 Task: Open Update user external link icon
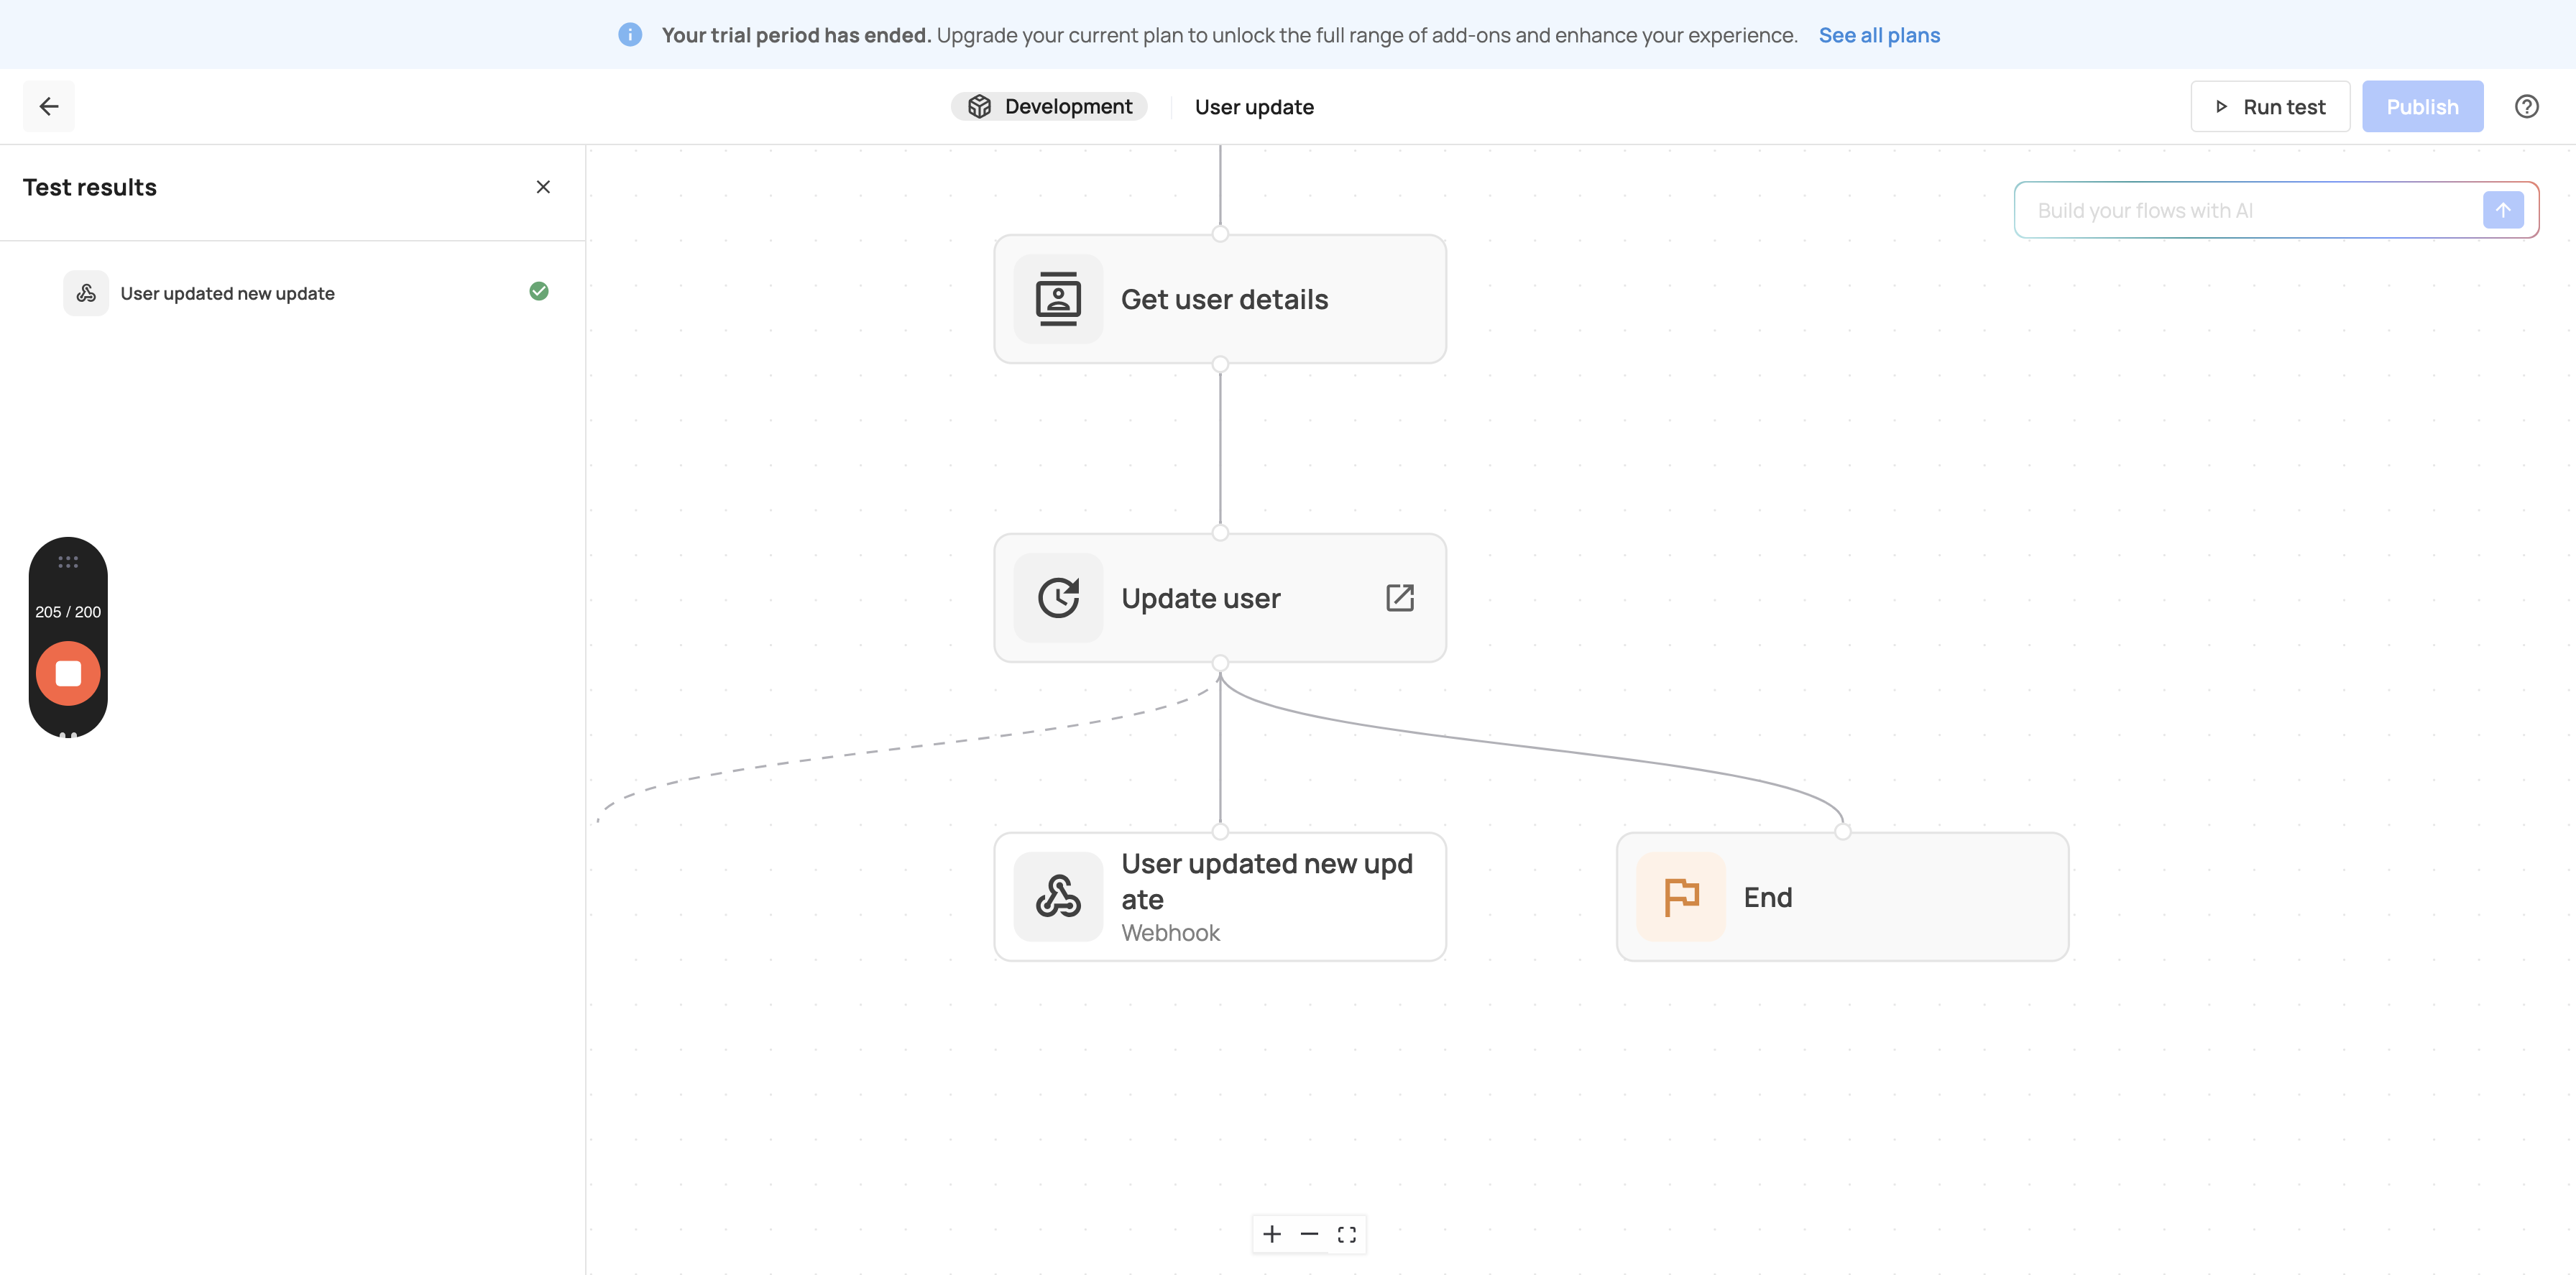click(x=1399, y=598)
